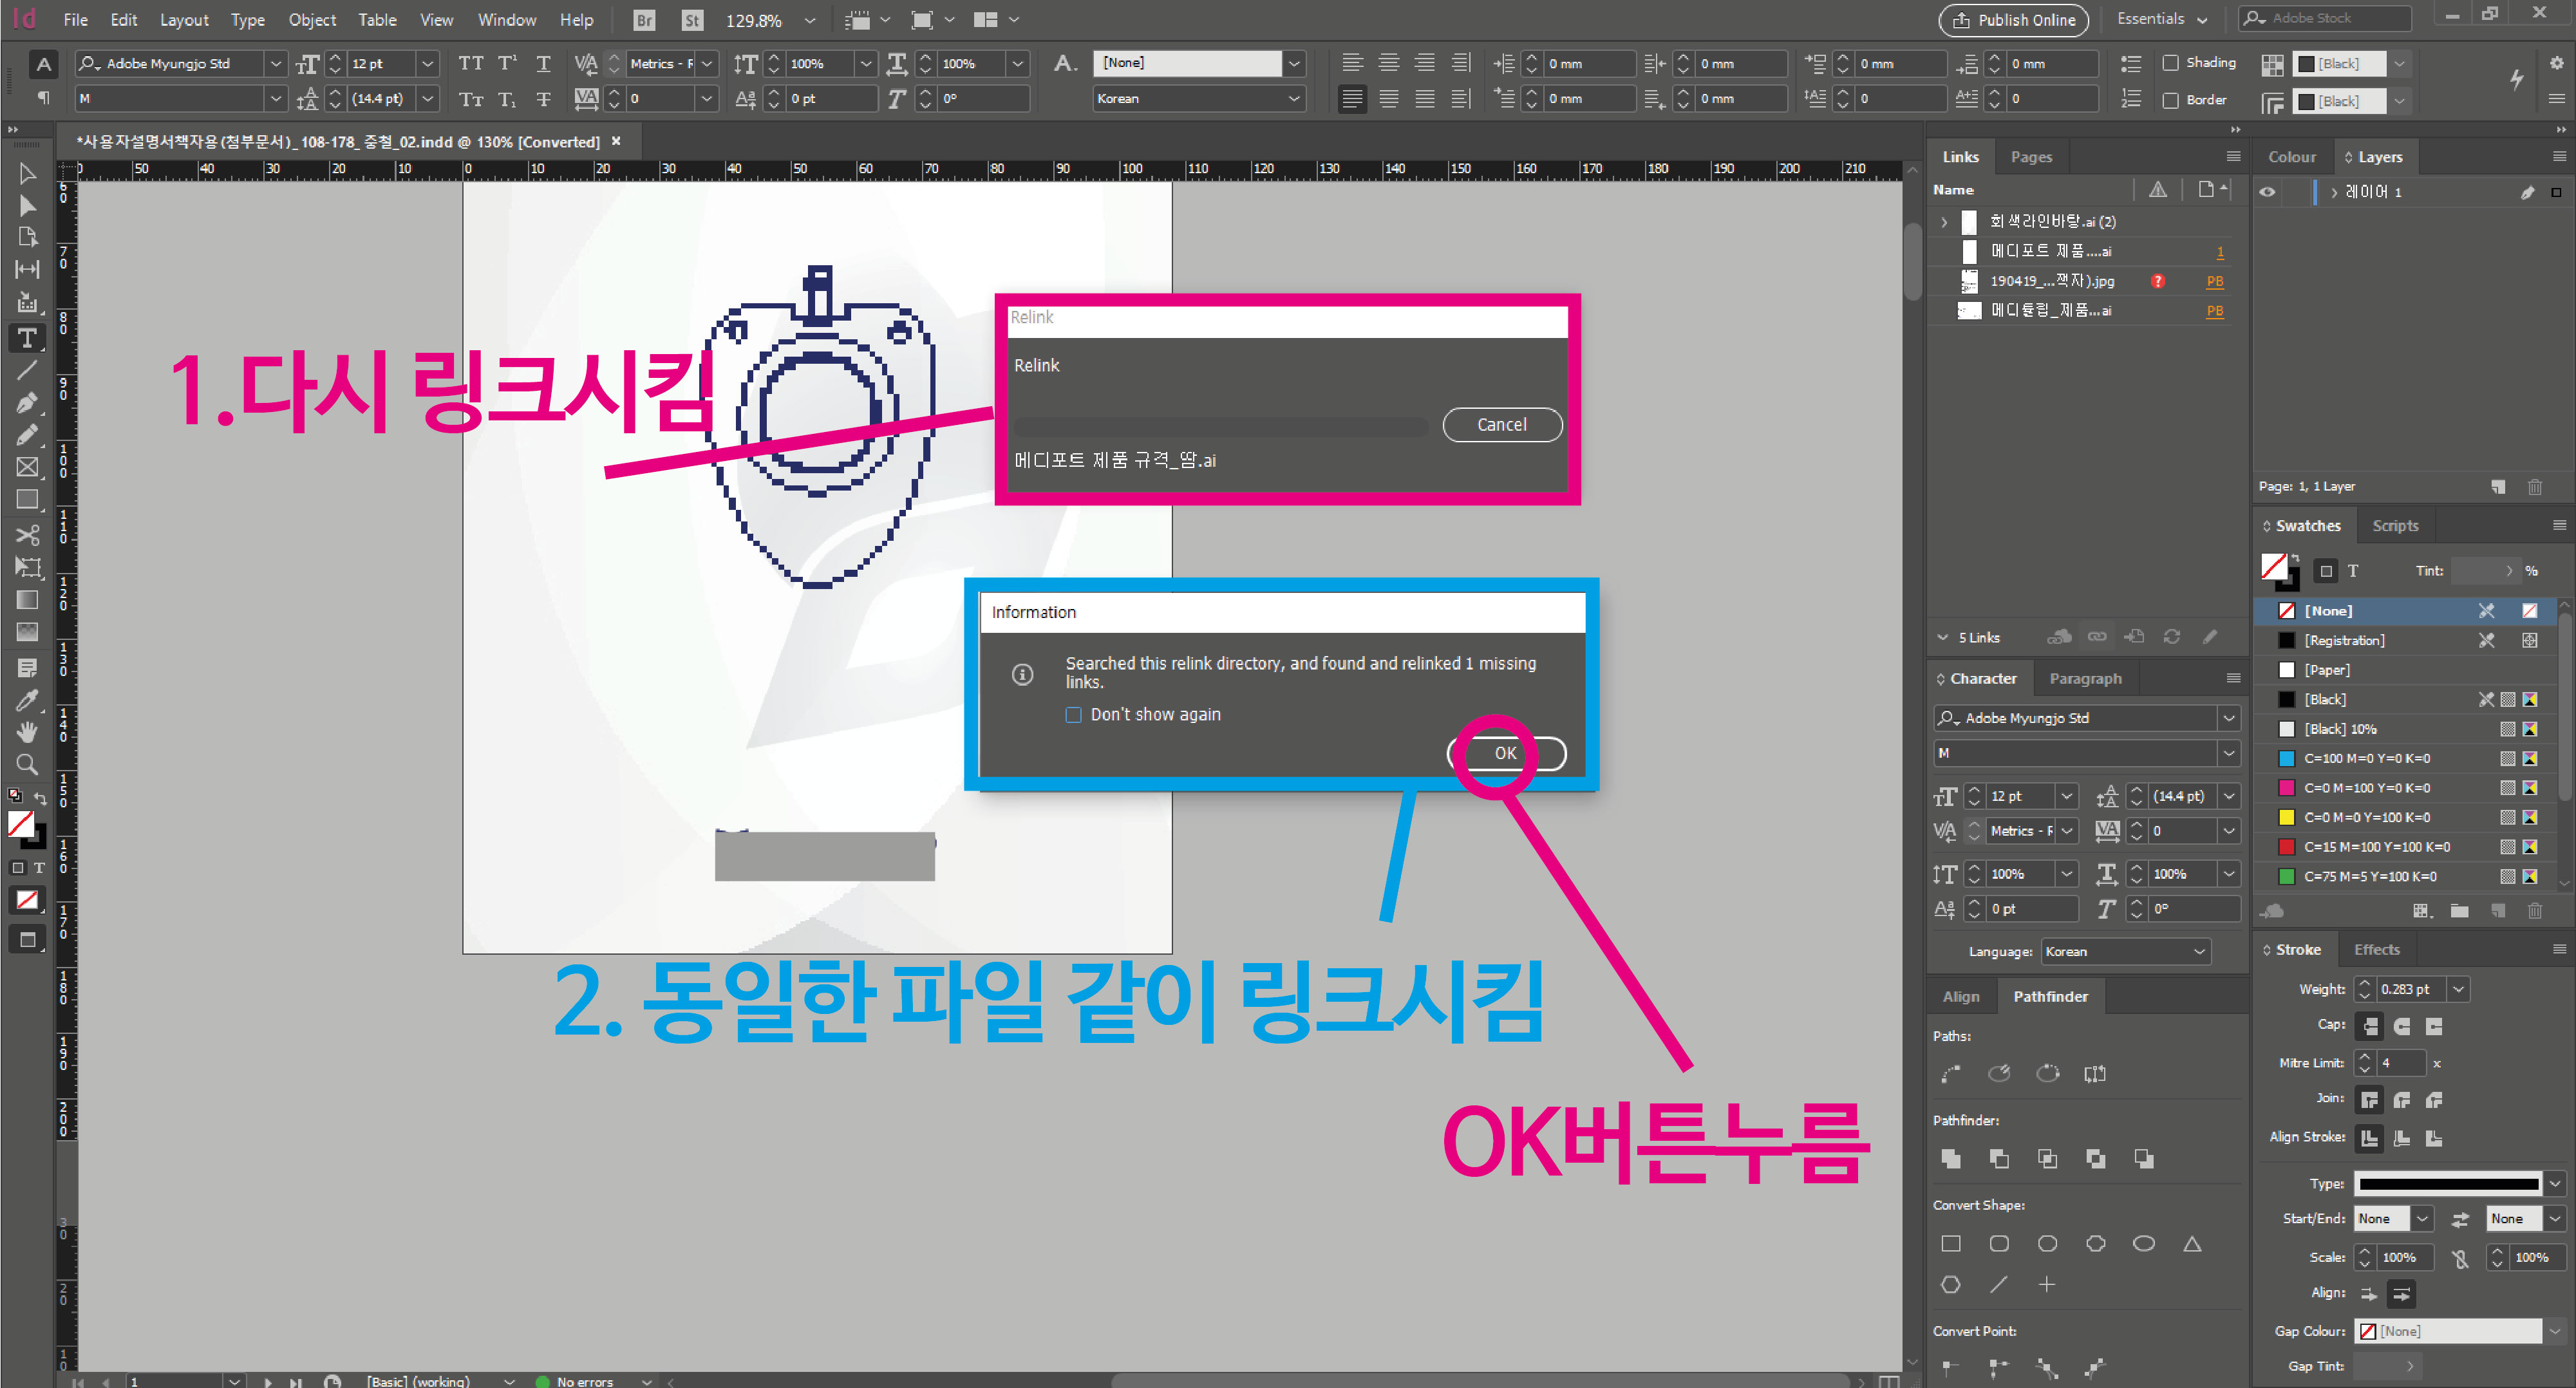
Task: Select the Rectangle Frame tool
Action: coord(27,467)
